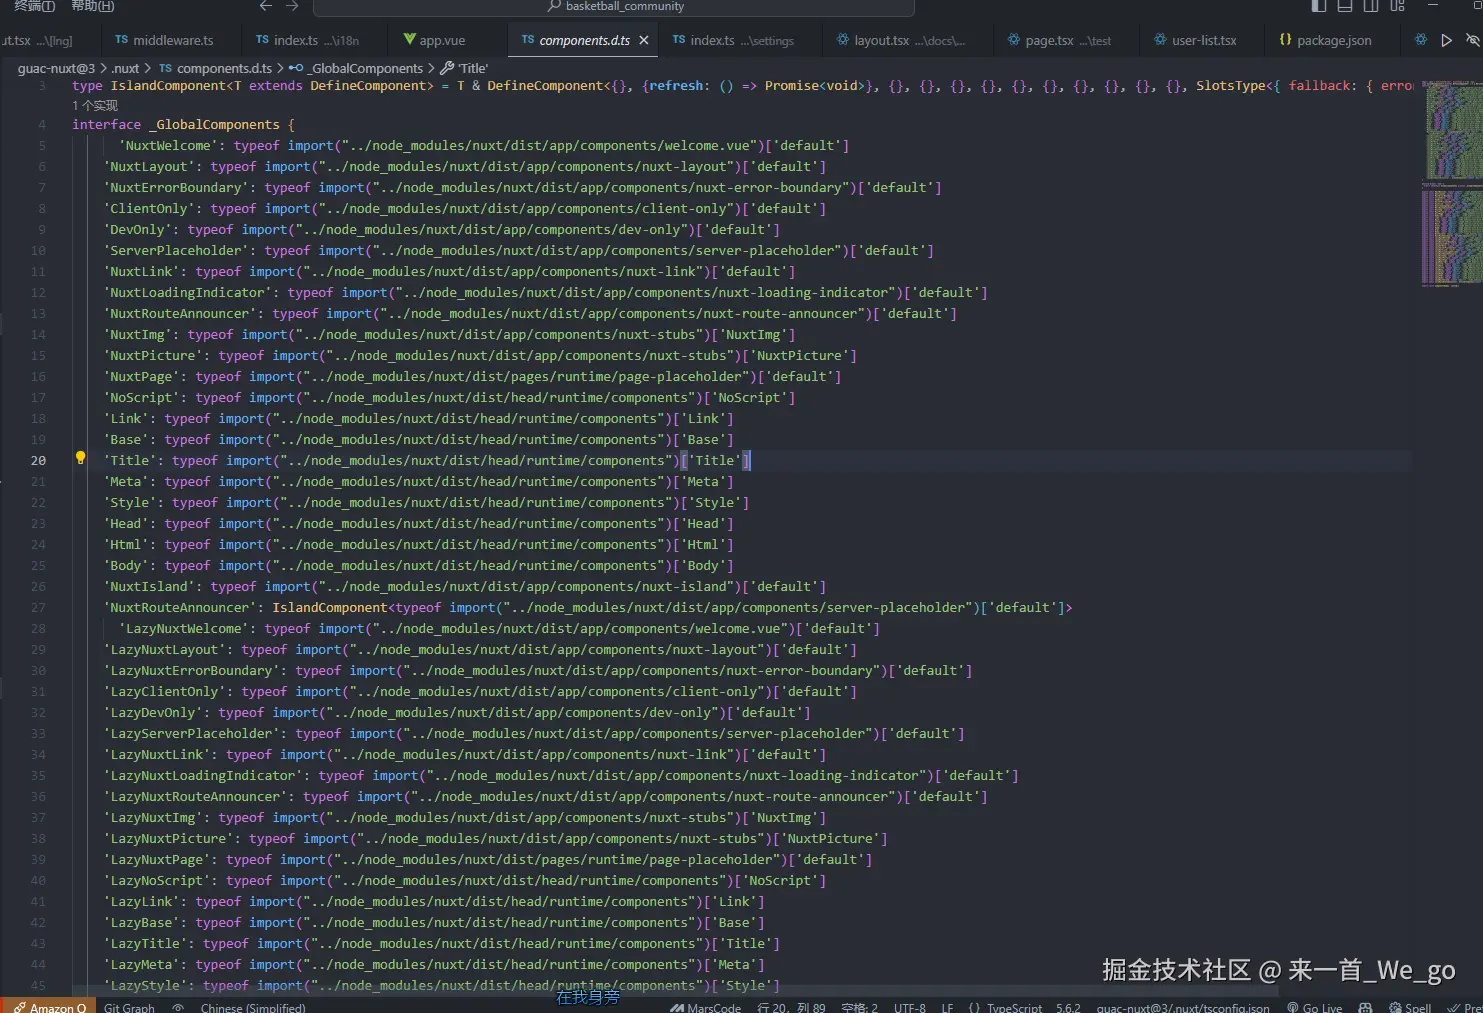
Task: Click the React icon in the editor toolbar
Action: pos(1421,40)
